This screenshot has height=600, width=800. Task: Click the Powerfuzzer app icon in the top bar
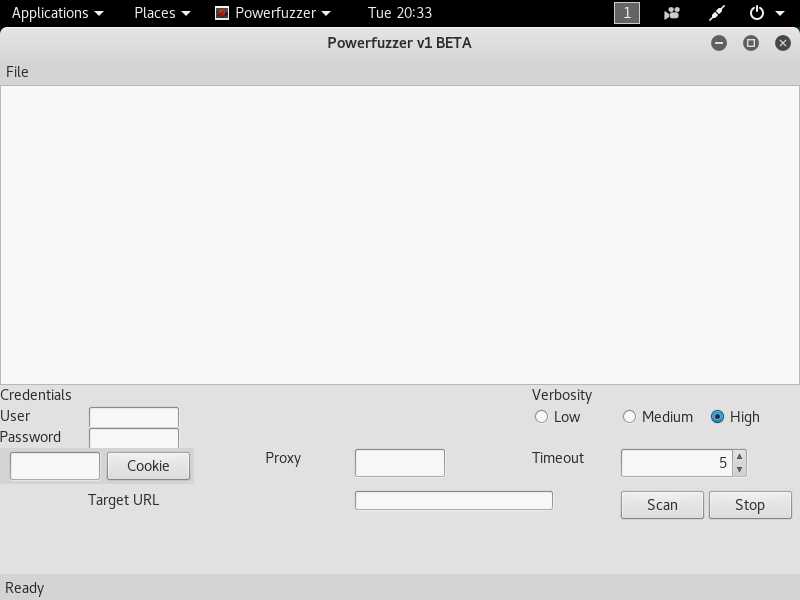[x=222, y=13]
